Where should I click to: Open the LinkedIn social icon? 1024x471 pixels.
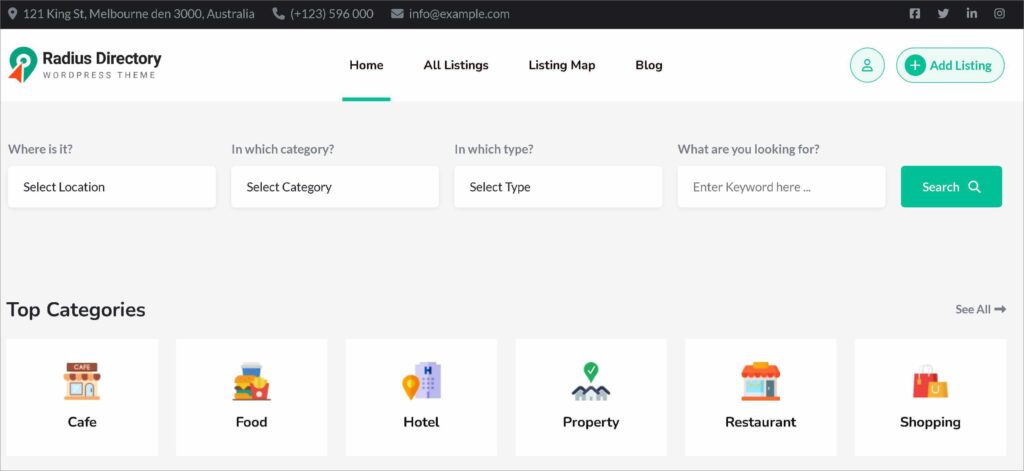point(972,14)
